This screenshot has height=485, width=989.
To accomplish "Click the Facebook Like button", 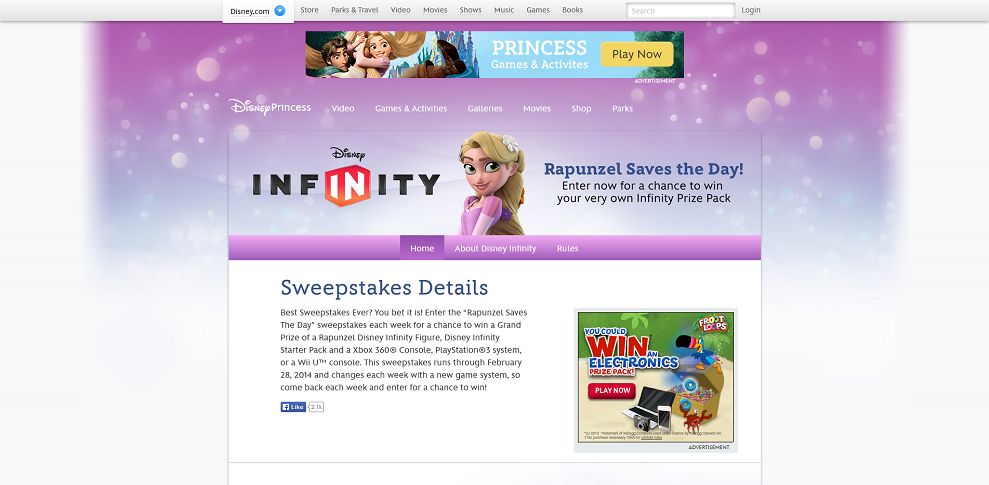I will [293, 407].
